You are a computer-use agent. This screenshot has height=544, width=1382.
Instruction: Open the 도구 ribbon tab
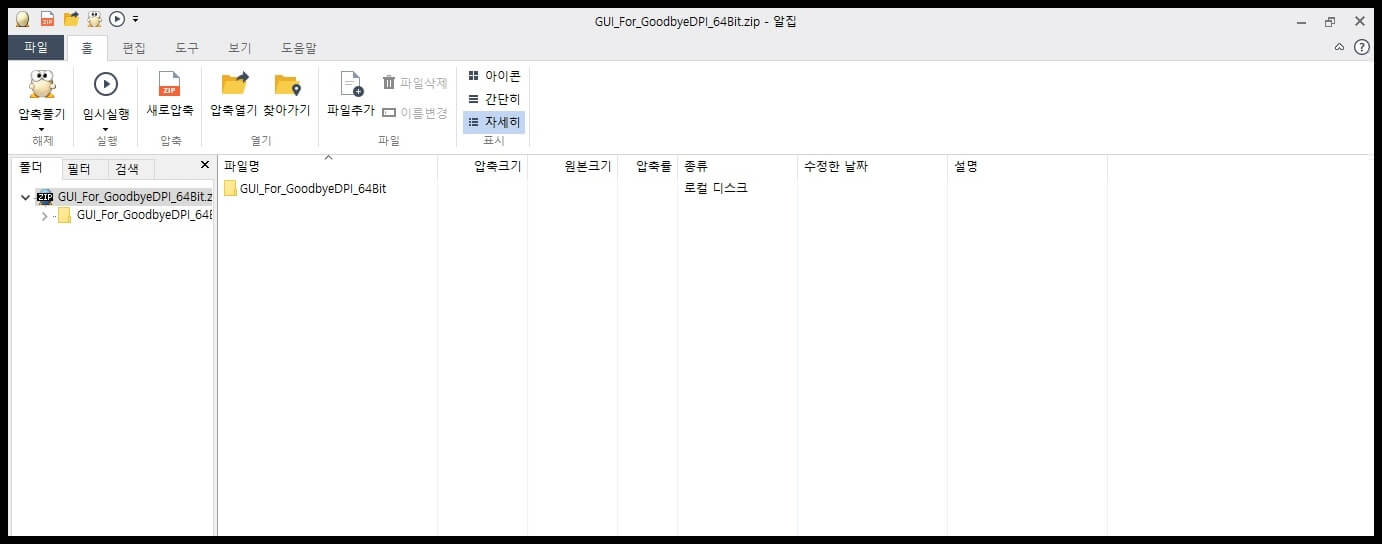coord(187,47)
